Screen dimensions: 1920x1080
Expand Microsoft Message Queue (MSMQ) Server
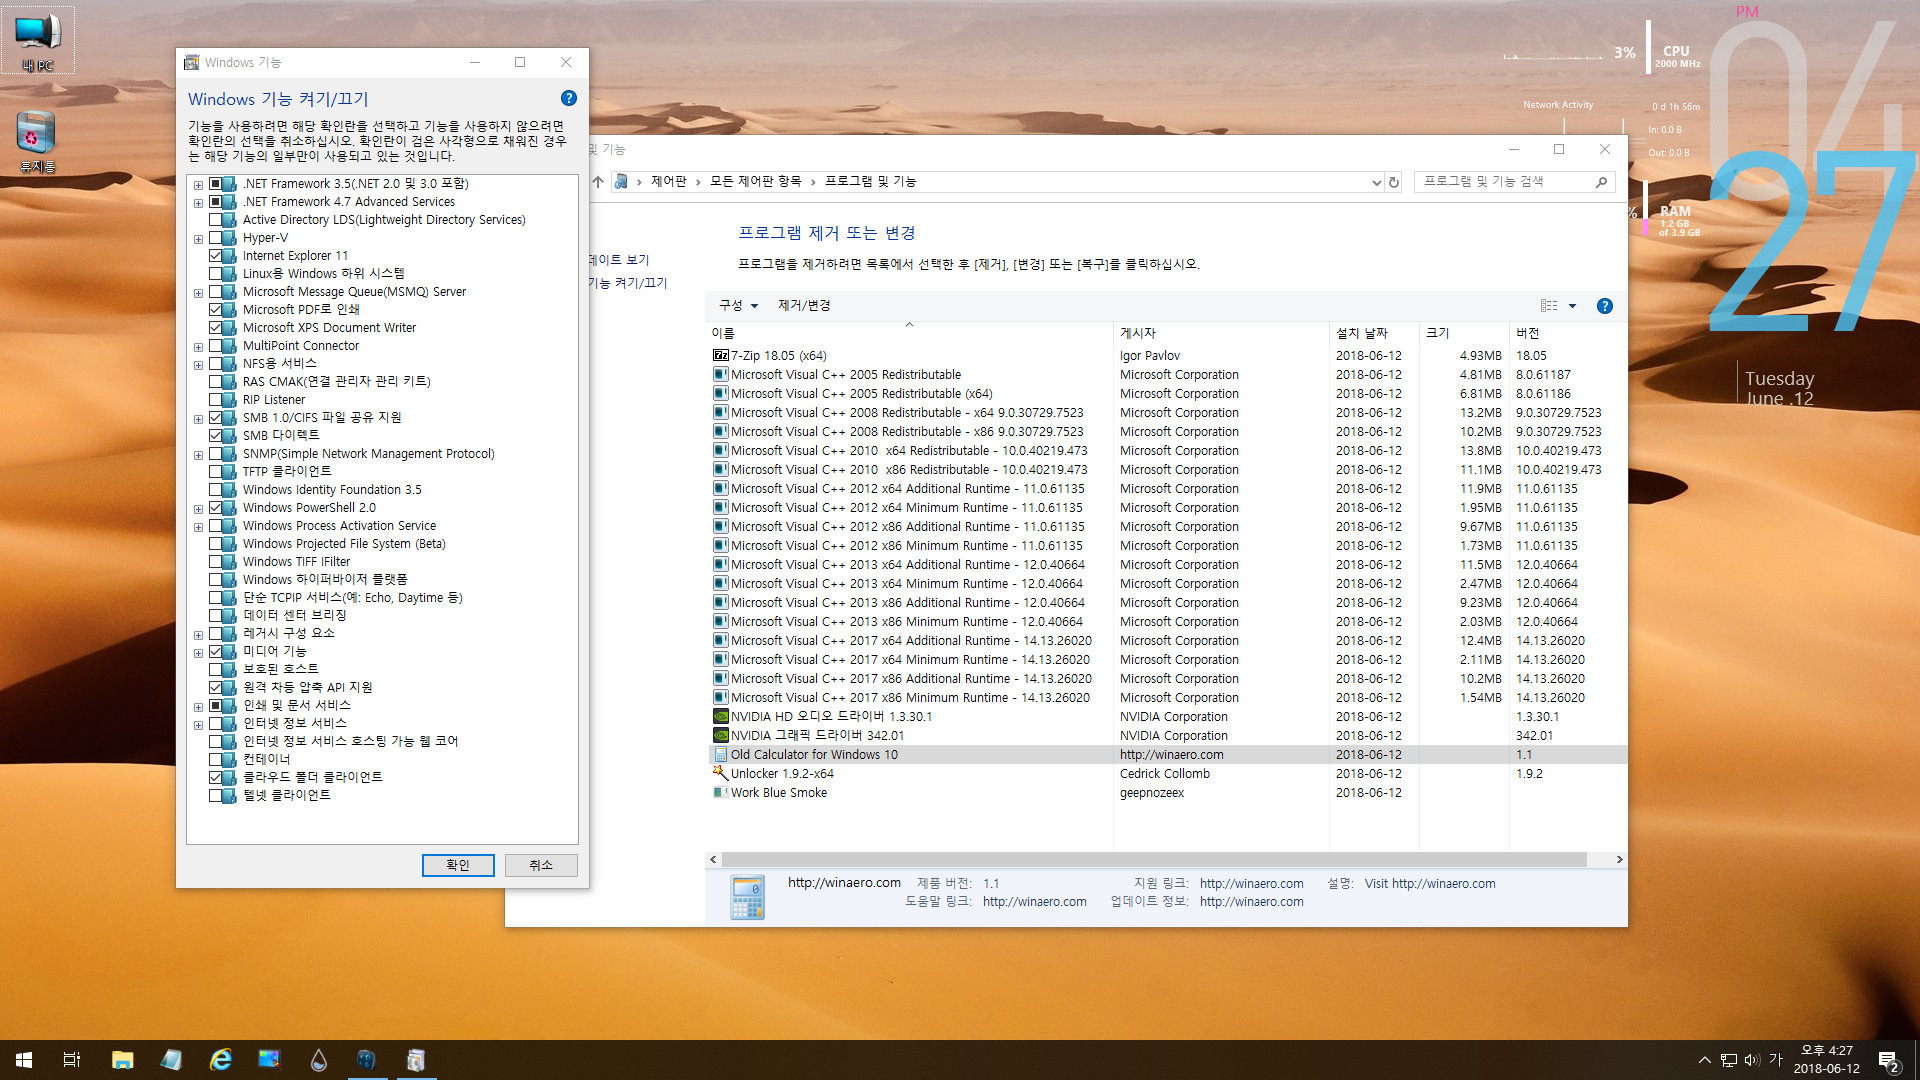[198, 293]
